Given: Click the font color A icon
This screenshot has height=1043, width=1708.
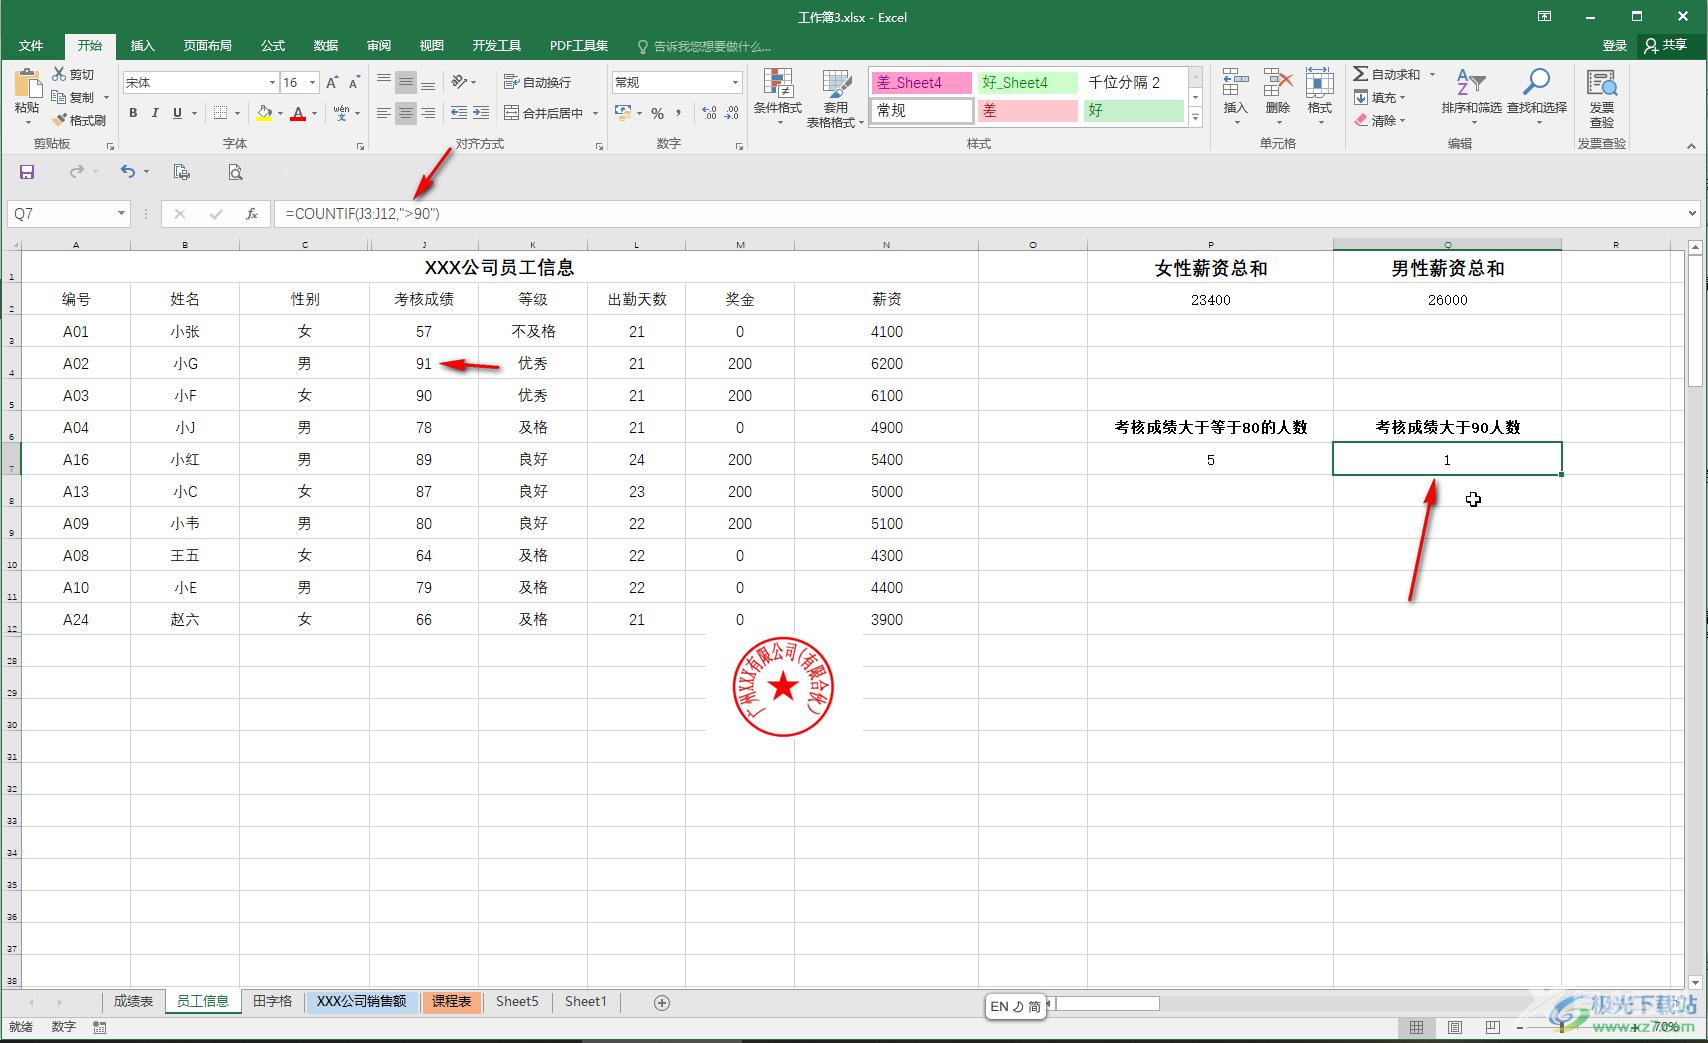Looking at the screenshot, I should 297,113.
